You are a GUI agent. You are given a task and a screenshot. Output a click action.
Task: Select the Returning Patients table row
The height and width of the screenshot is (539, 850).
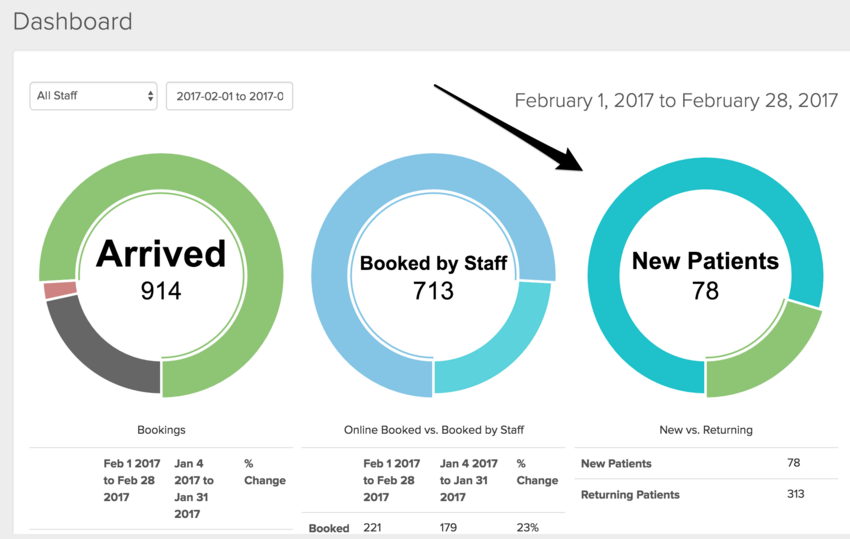click(706, 494)
